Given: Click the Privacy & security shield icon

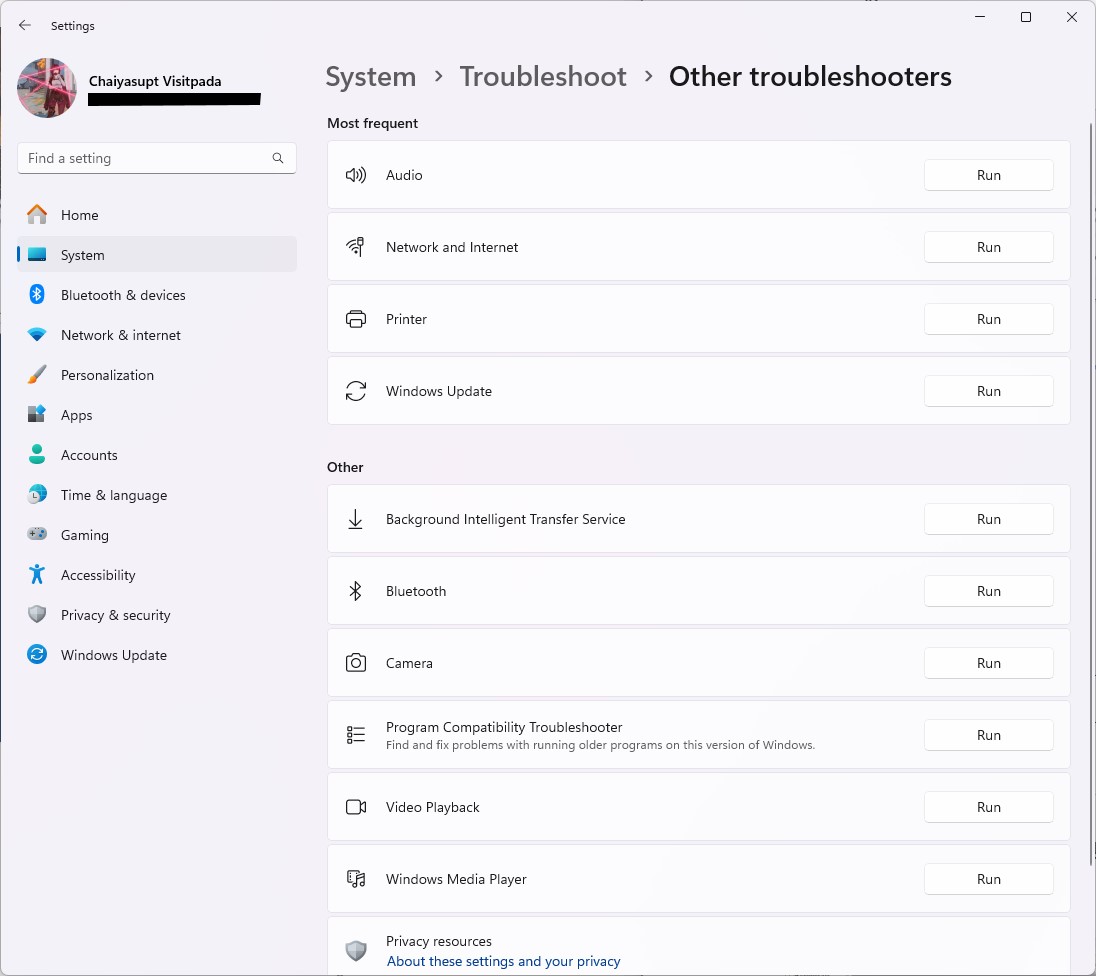Looking at the screenshot, I should pyautogui.click(x=37, y=615).
